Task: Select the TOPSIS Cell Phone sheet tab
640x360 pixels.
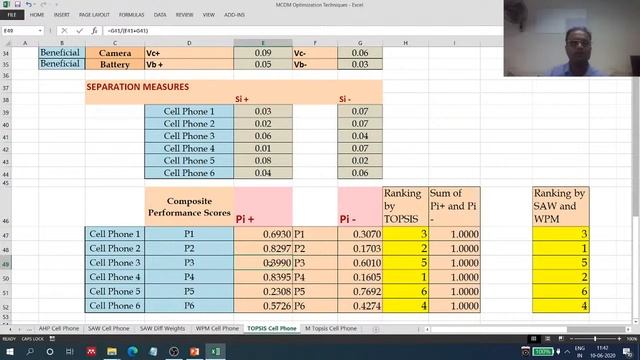Action: click(x=272, y=328)
